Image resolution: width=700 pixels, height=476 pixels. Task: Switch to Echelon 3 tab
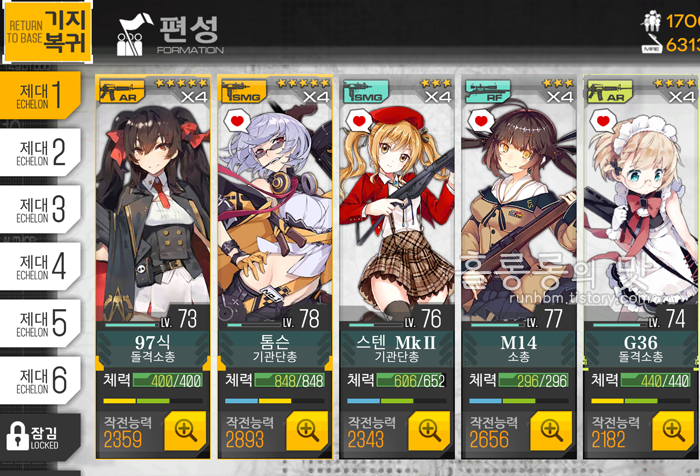coord(40,209)
